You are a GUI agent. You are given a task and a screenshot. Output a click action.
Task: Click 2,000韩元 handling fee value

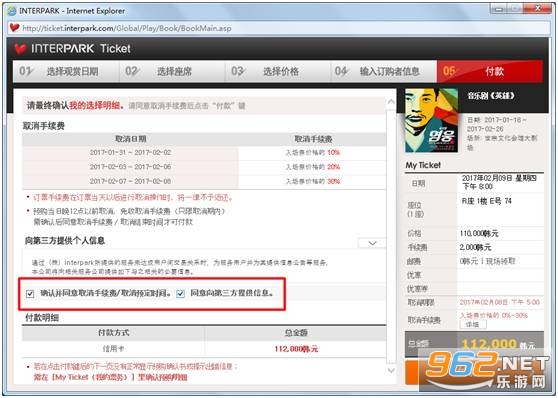pyautogui.click(x=475, y=247)
